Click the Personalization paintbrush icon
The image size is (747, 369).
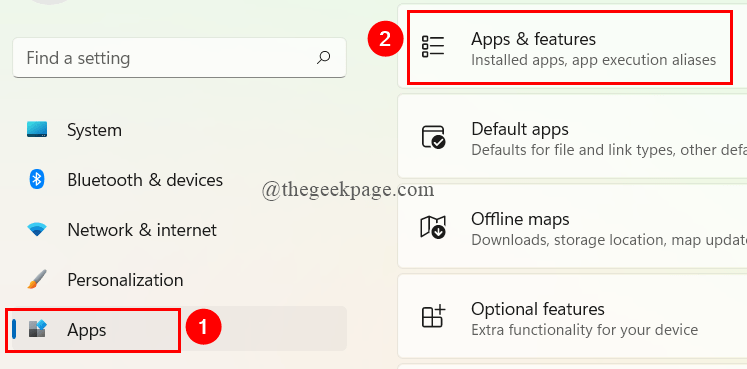[37, 279]
